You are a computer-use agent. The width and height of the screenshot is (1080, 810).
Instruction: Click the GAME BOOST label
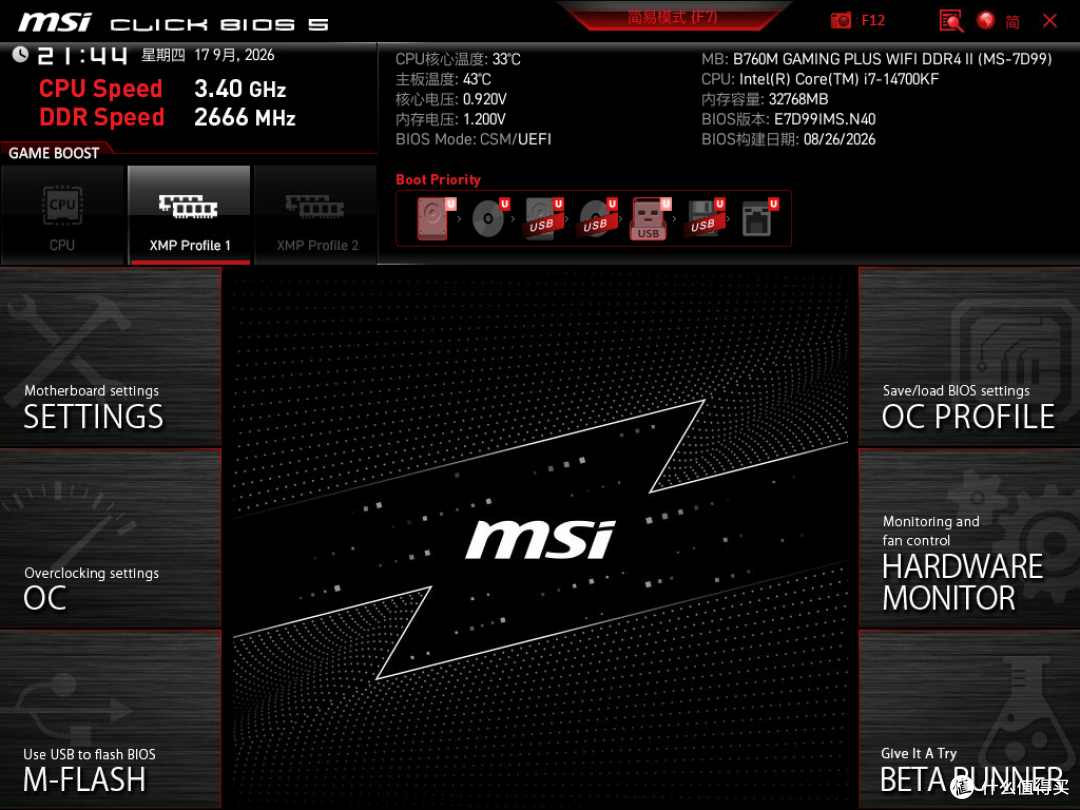(54, 153)
